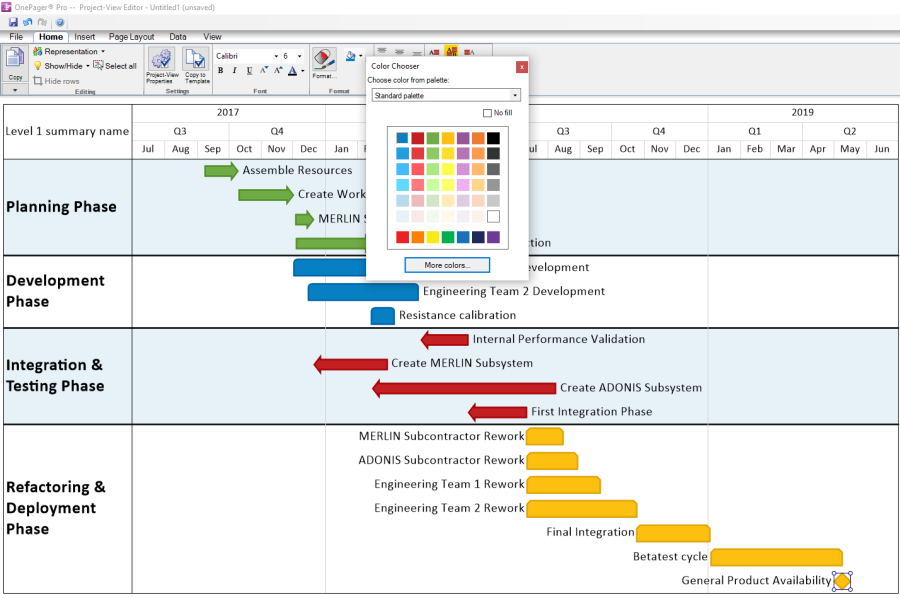Viewport: 900px width, 598px height.
Task: Switch to the View tab
Action: tap(212, 37)
